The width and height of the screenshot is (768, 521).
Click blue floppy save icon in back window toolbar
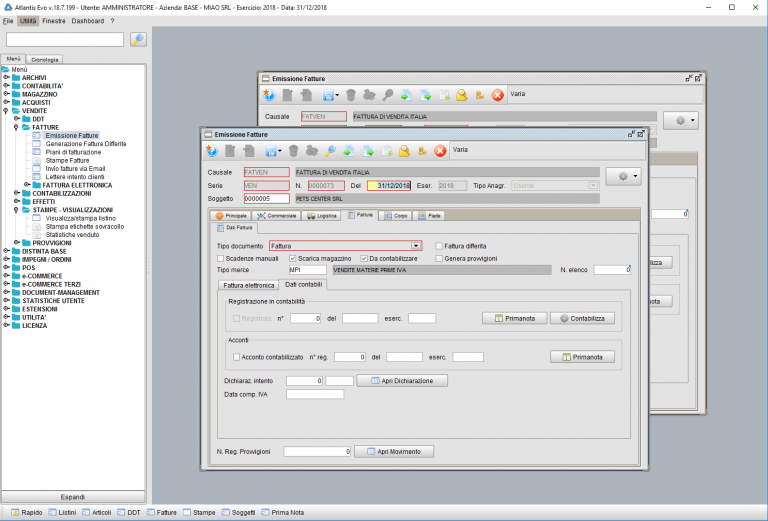tap(328, 95)
